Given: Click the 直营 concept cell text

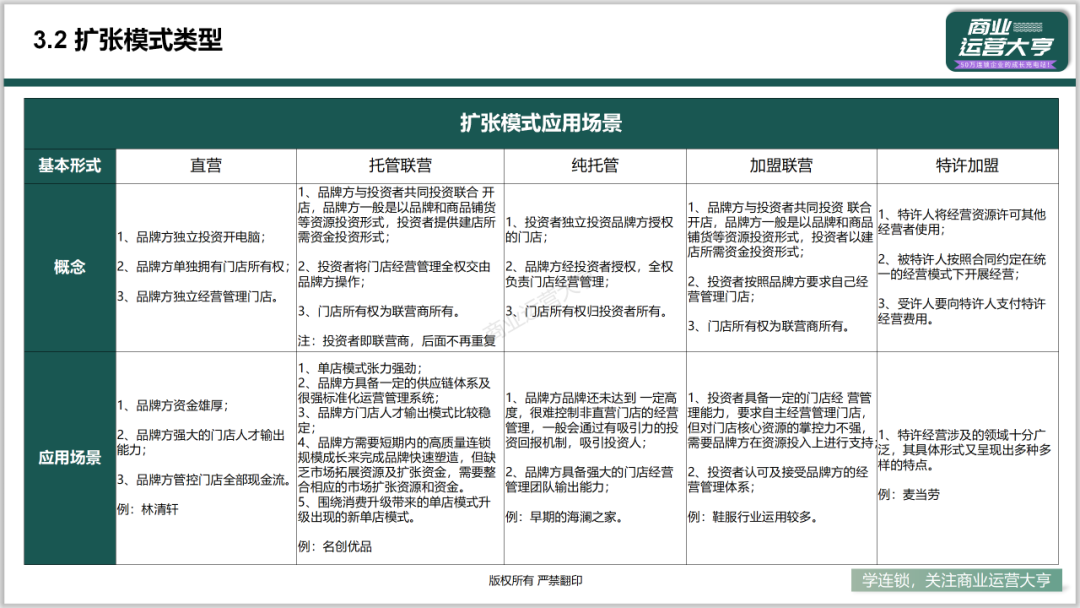Looking at the screenshot, I should (203, 267).
